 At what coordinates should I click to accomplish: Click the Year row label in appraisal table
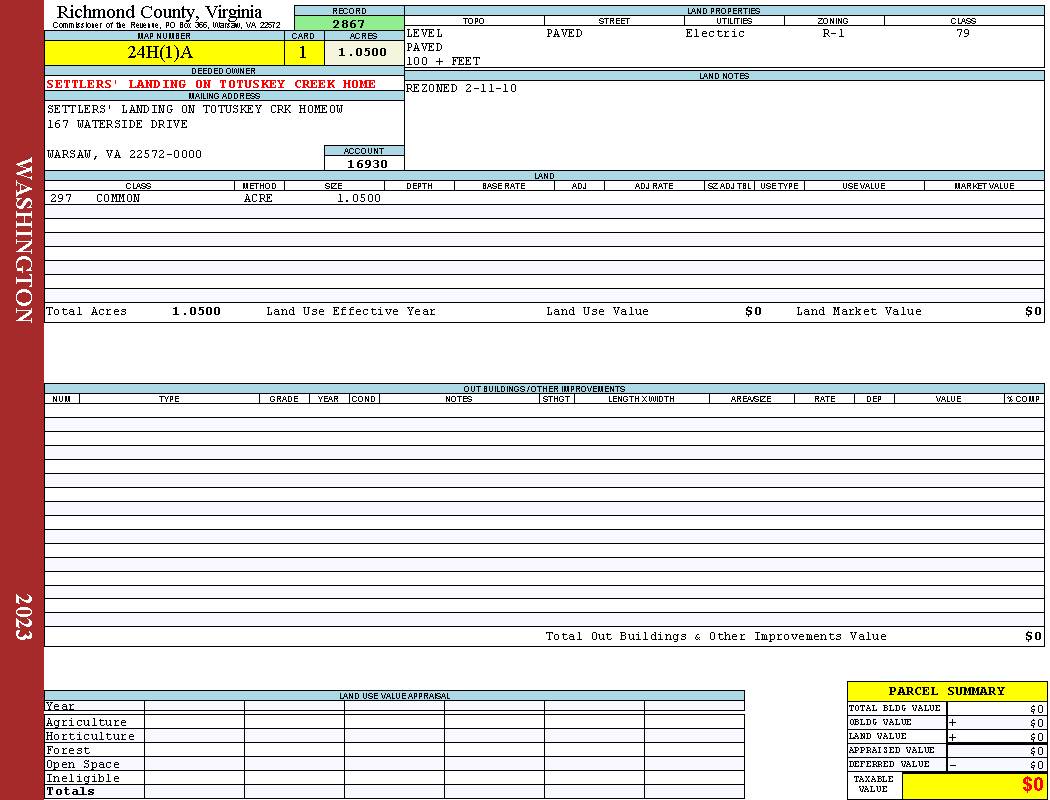click(60, 706)
